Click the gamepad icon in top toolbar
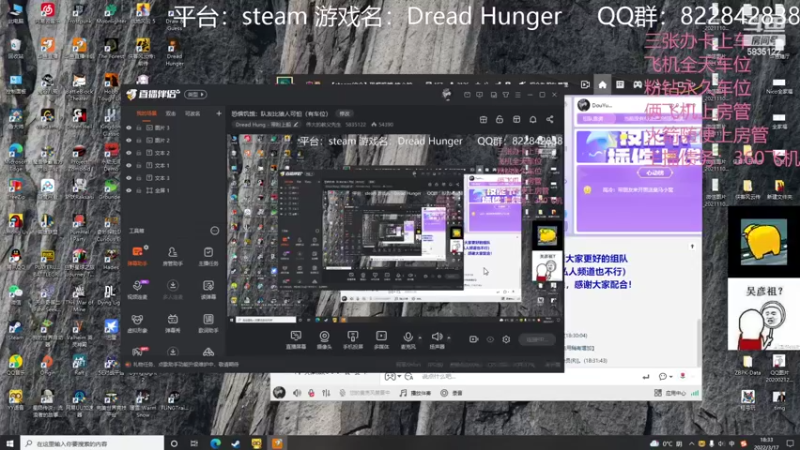The height and width of the screenshot is (450, 800). point(637,85)
